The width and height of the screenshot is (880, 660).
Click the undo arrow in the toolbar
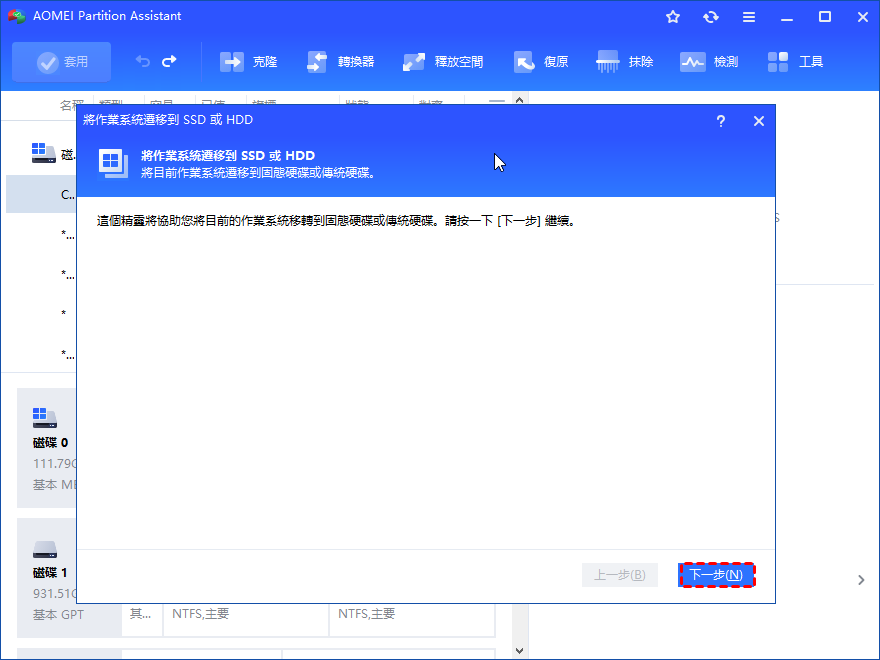143,61
